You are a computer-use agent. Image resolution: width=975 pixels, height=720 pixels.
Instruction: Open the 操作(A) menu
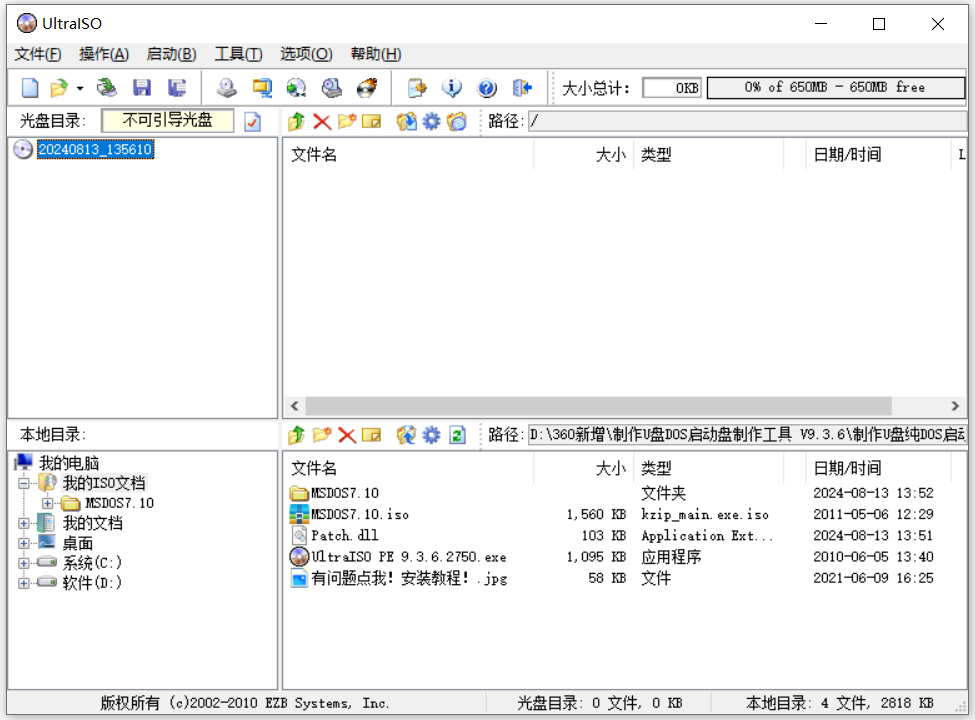tap(104, 54)
